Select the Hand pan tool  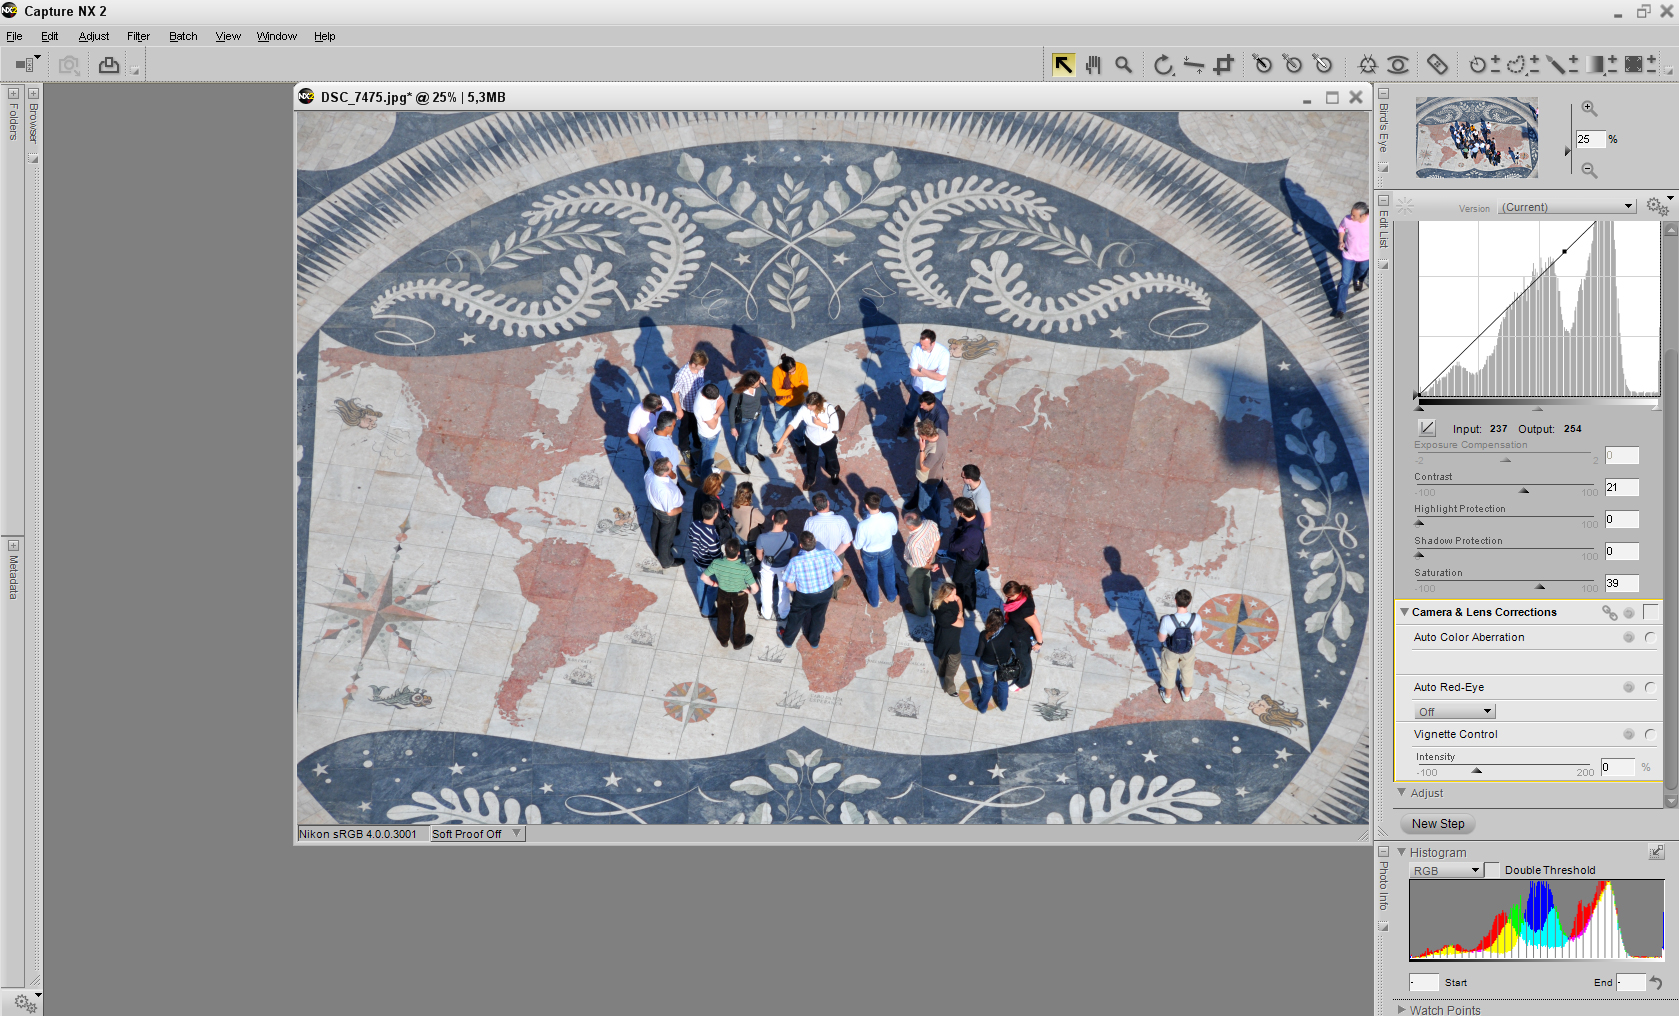tap(1093, 65)
